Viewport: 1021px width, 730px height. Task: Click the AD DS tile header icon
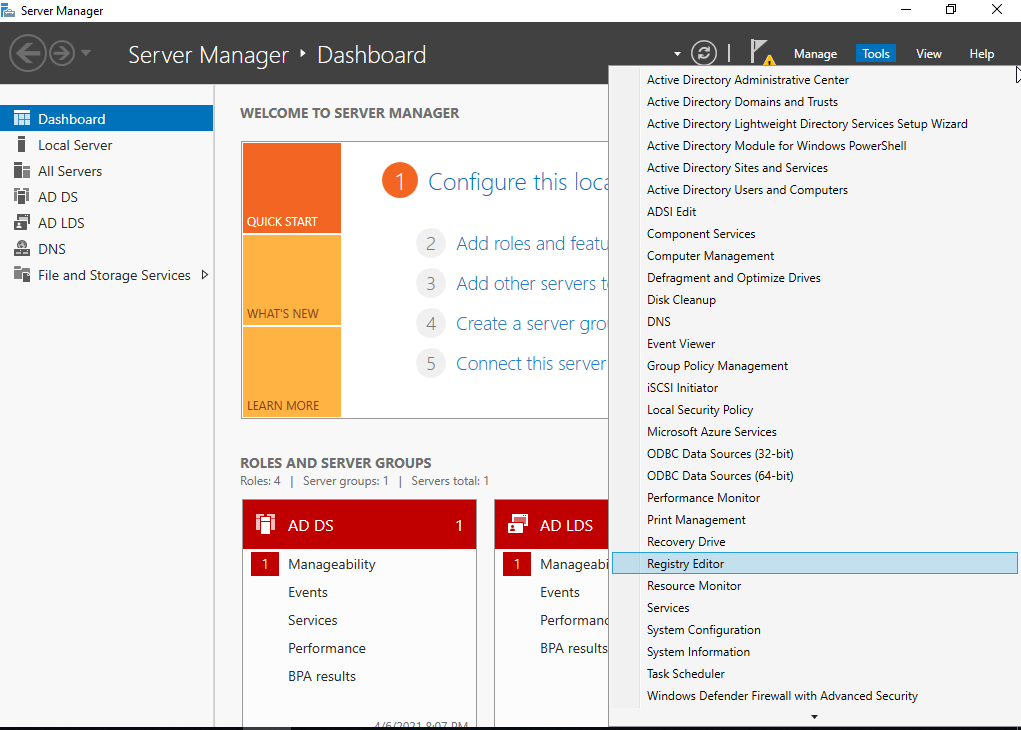point(265,525)
